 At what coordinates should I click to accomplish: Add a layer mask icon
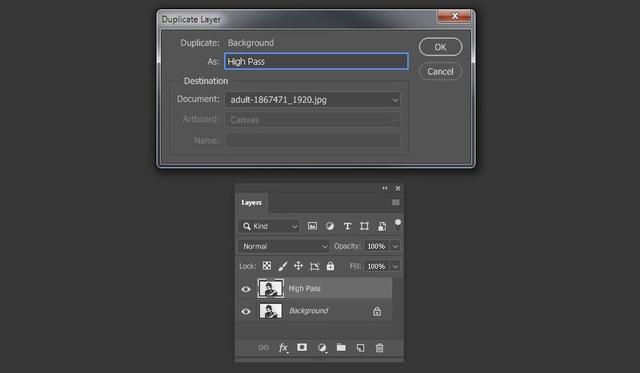pos(302,347)
